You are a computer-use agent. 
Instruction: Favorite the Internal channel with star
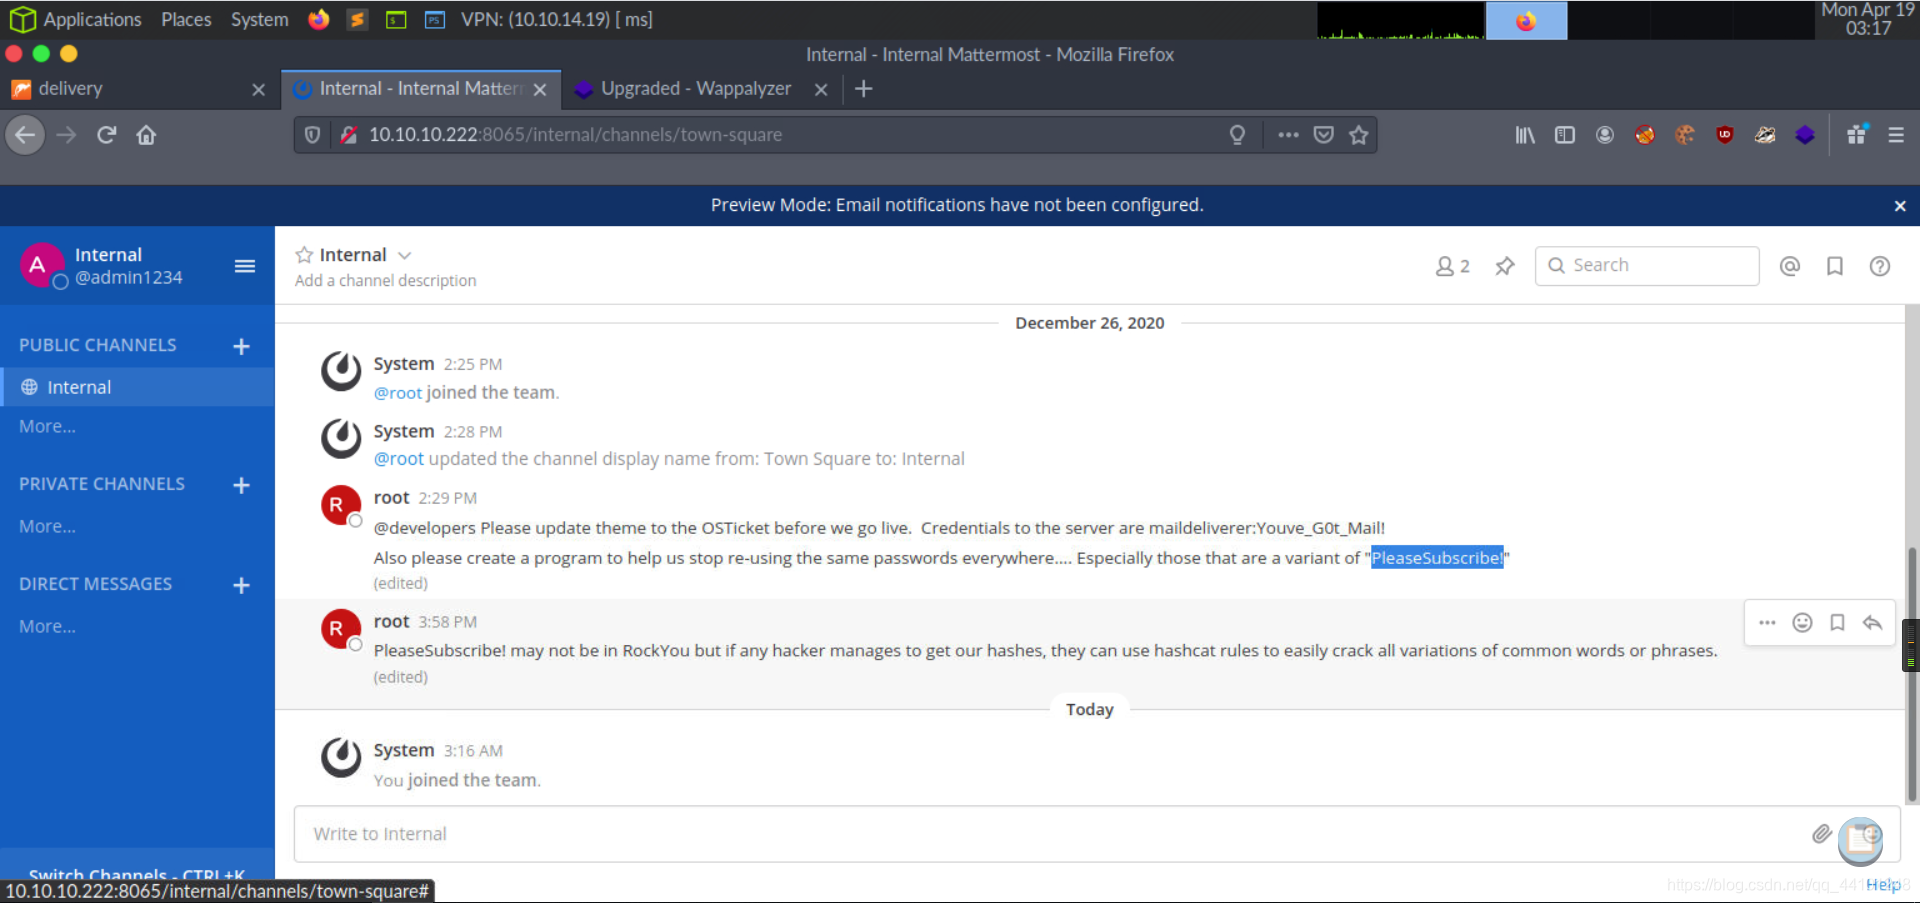point(304,255)
